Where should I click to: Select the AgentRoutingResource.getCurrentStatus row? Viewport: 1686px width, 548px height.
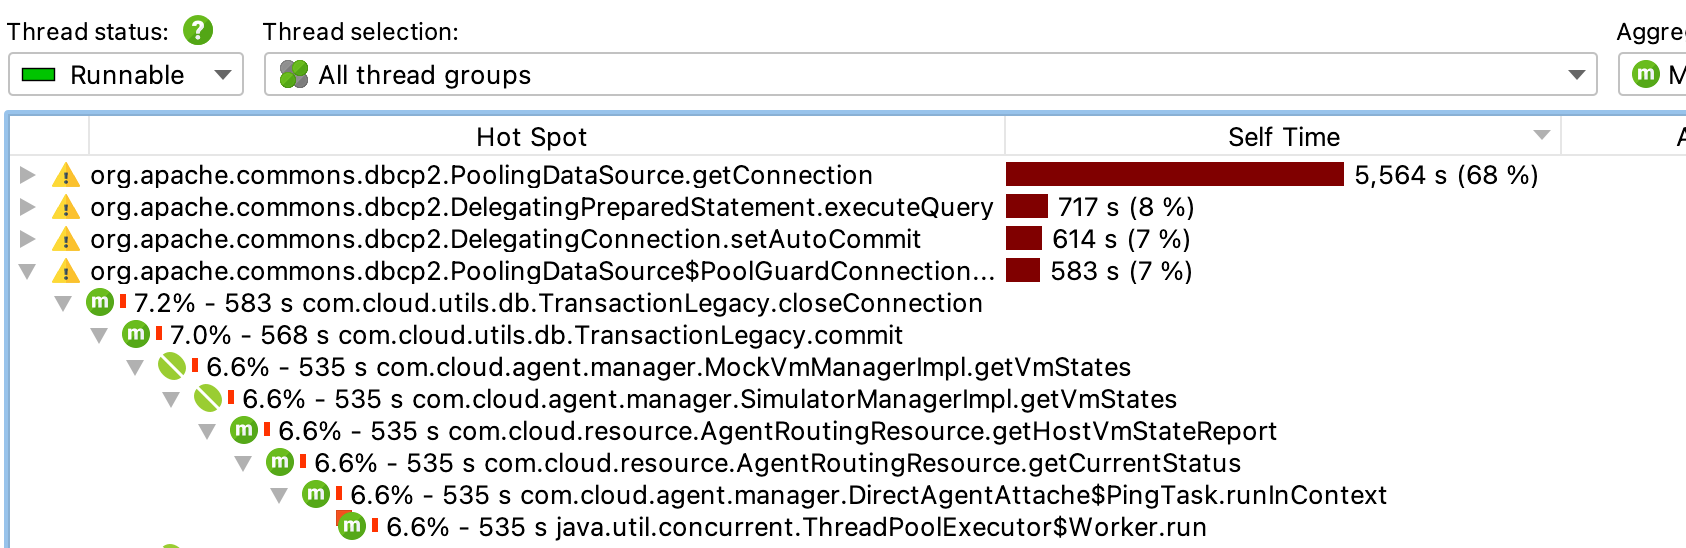pyautogui.click(x=862, y=463)
